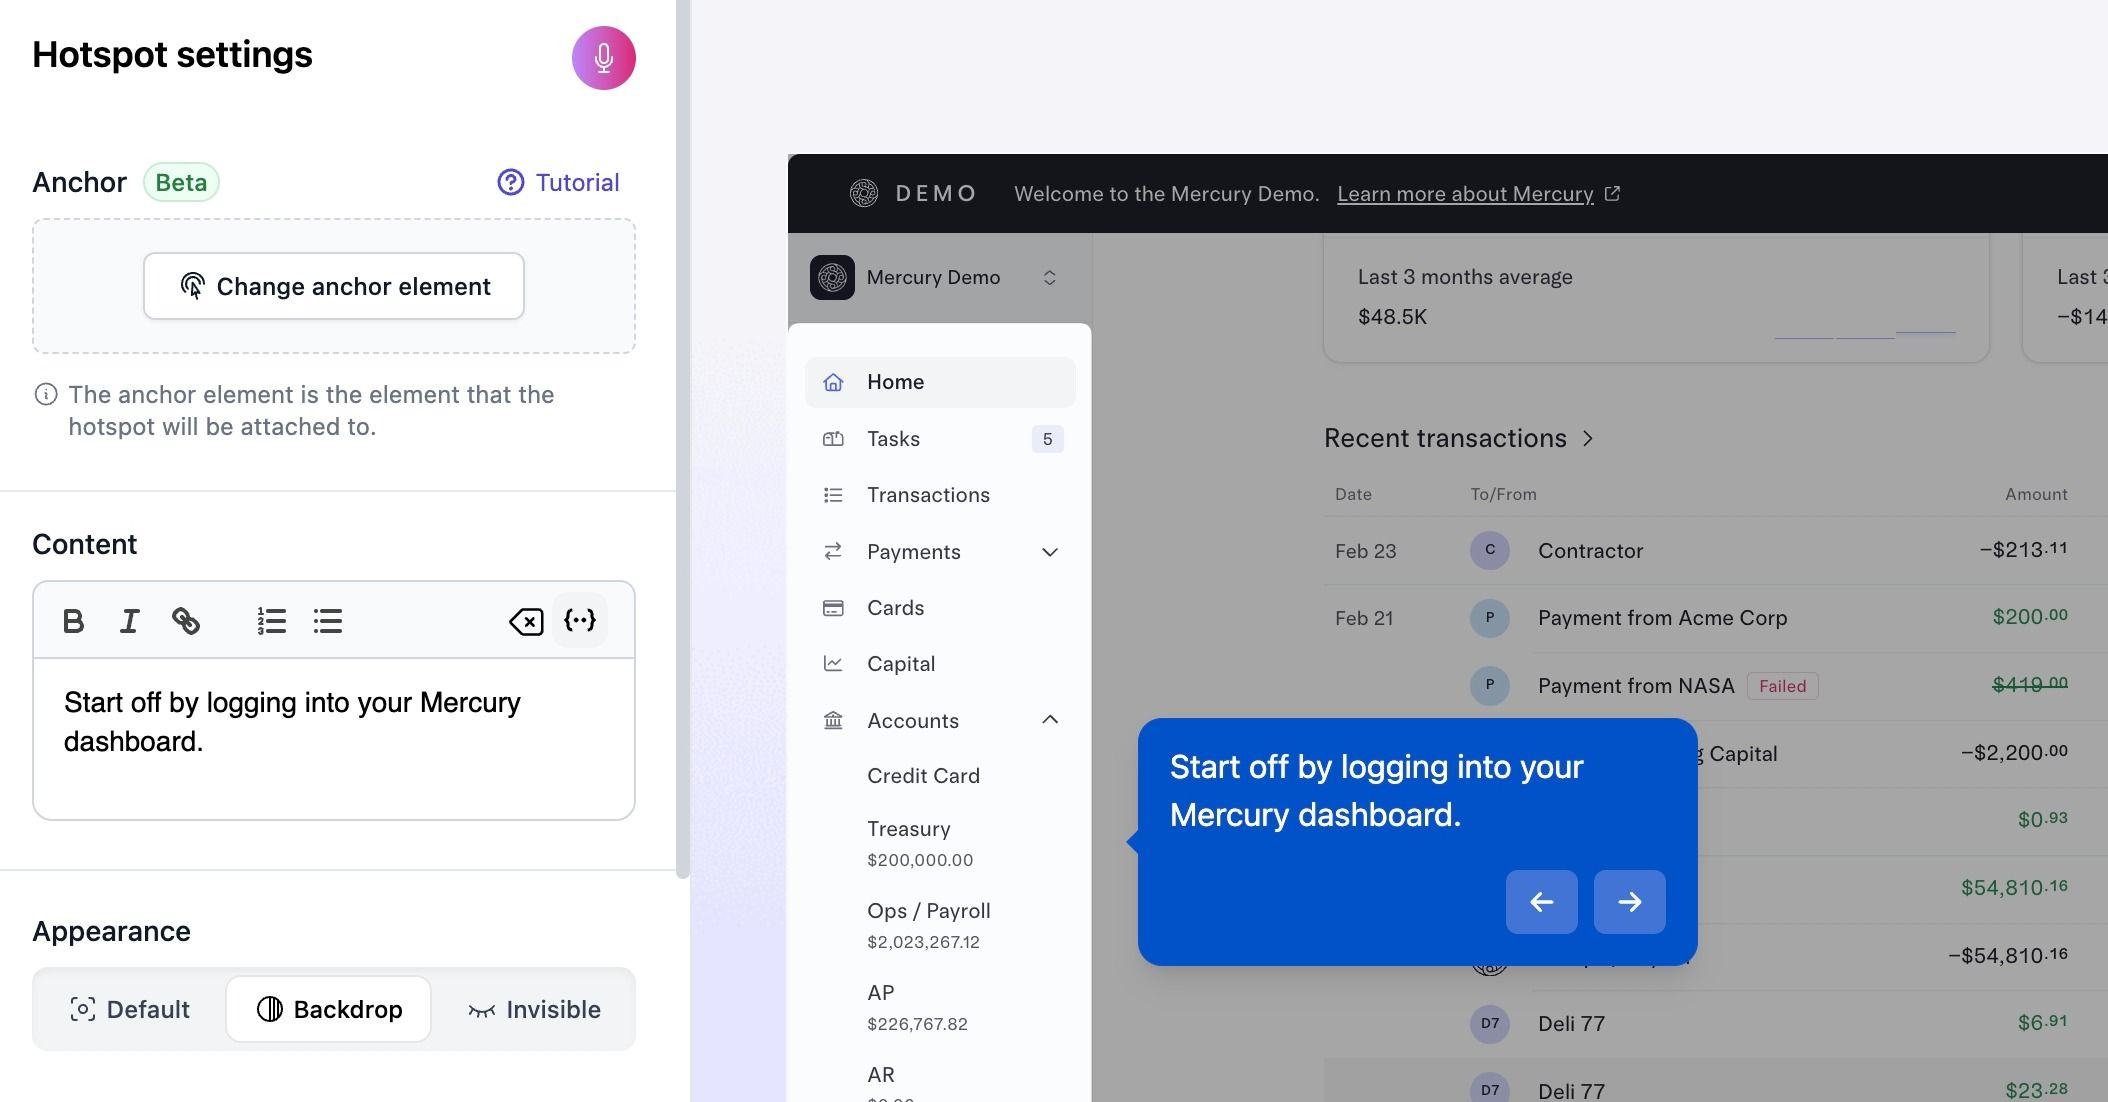Screen dimensions: 2108x1102
Task: Open Learn more about Mercury link
Action: [x=1465, y=194]
